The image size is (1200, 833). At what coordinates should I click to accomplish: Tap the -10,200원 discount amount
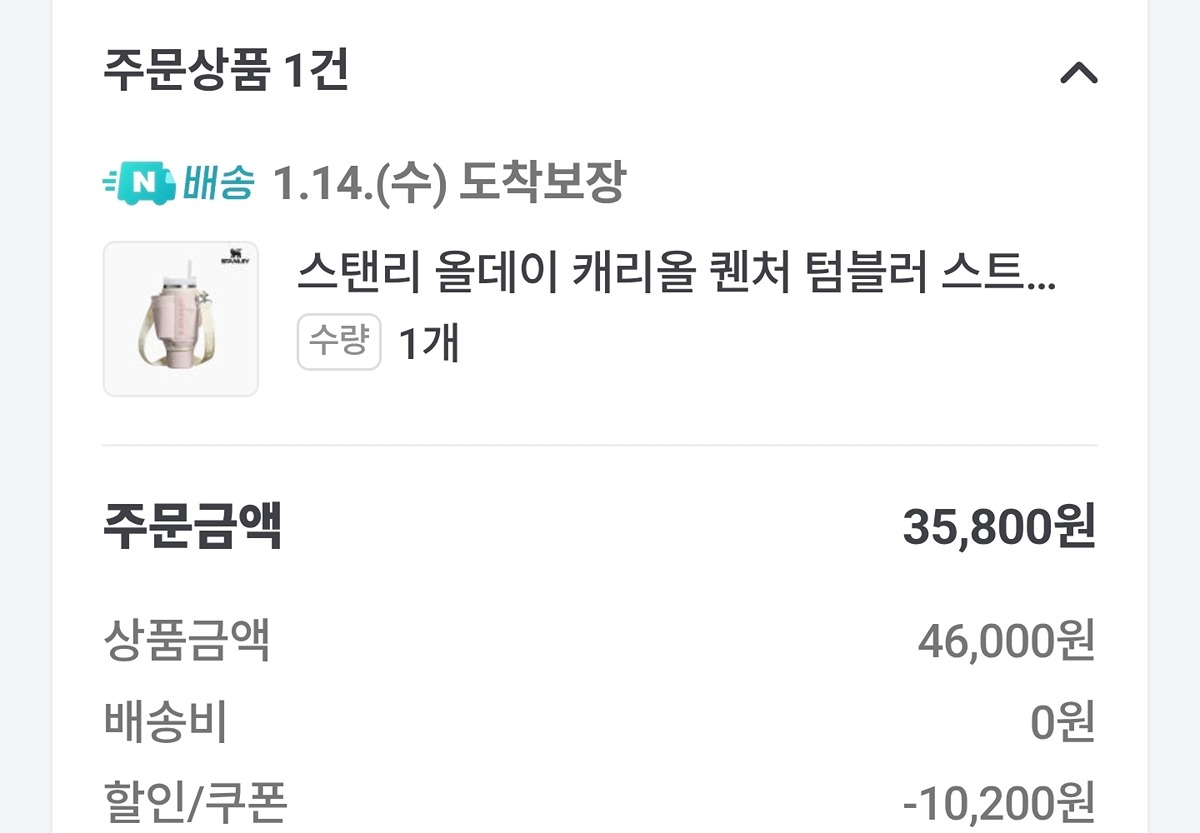pos(998,802)
